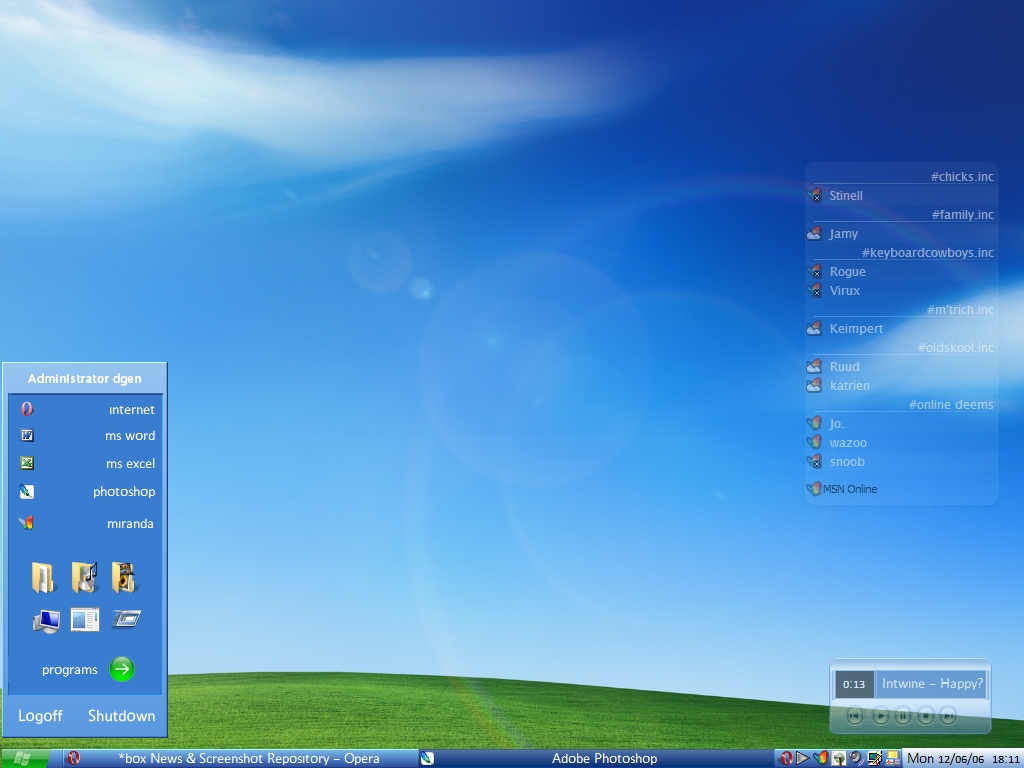Click the taskbar date and clock
Viewport: 1024px width, 768px height.
pyautogui.click(x=963, y=758)
